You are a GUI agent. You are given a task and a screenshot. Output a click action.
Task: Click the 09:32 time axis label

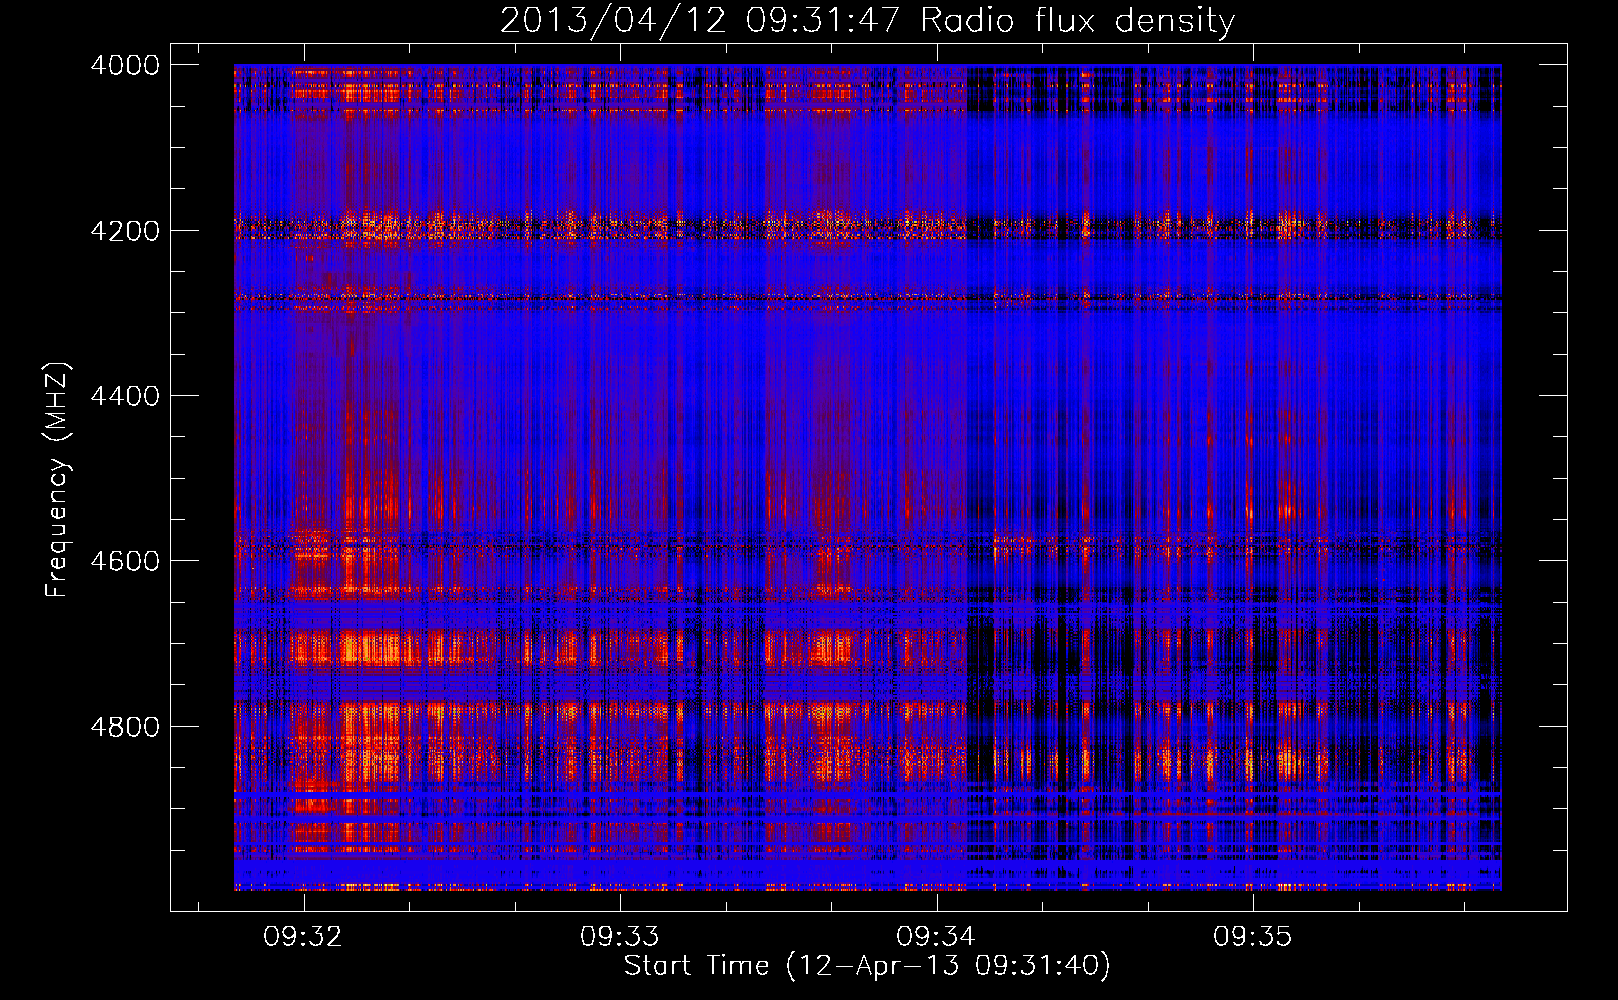[x=303, y=937]
